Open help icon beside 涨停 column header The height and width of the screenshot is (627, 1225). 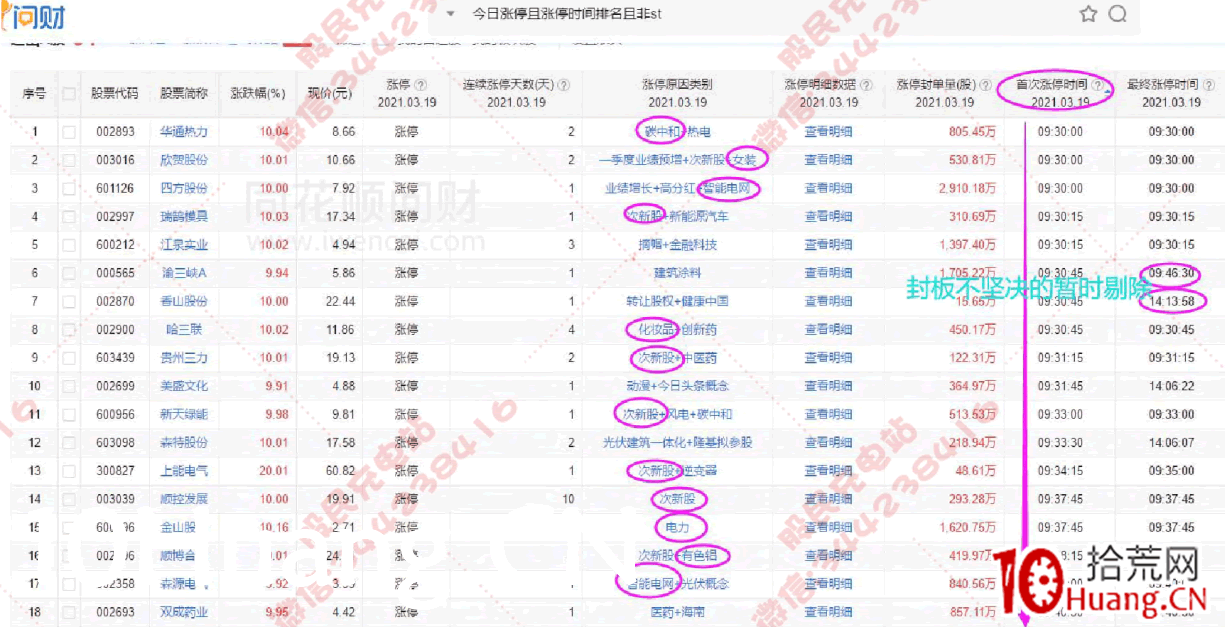pyautogui.click(x=421, y=86)
